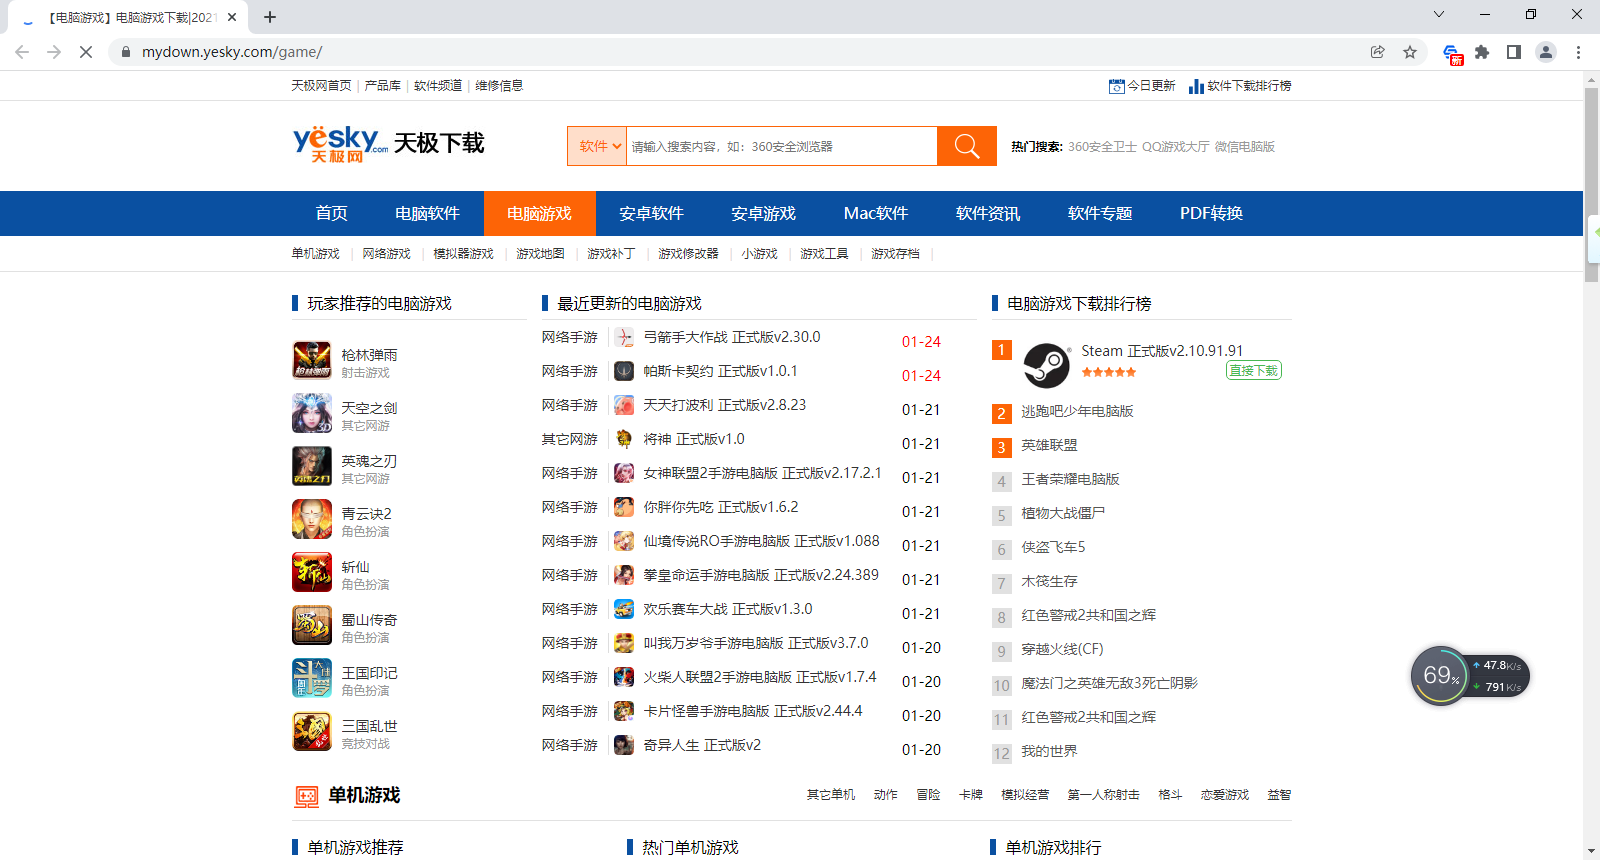Open the 软件 search category dropdown
Screen dimensions: 1600x860
pos(597,146)
